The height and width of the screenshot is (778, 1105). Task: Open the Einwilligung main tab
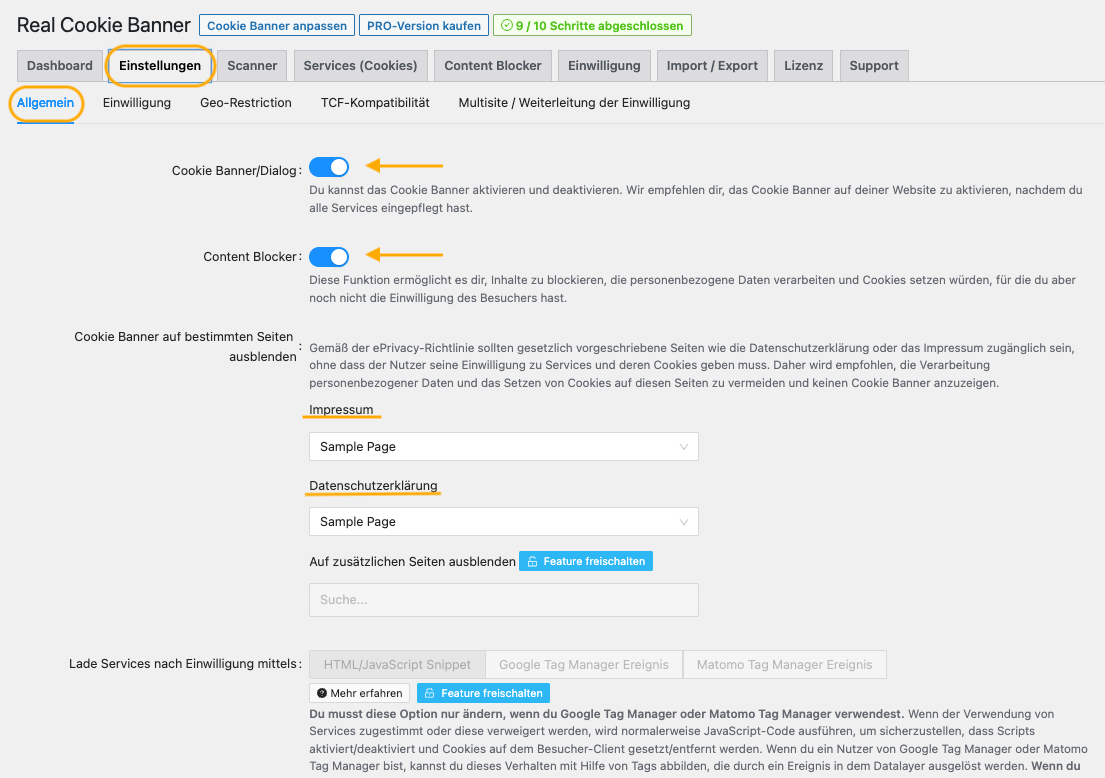pos(604,66)
